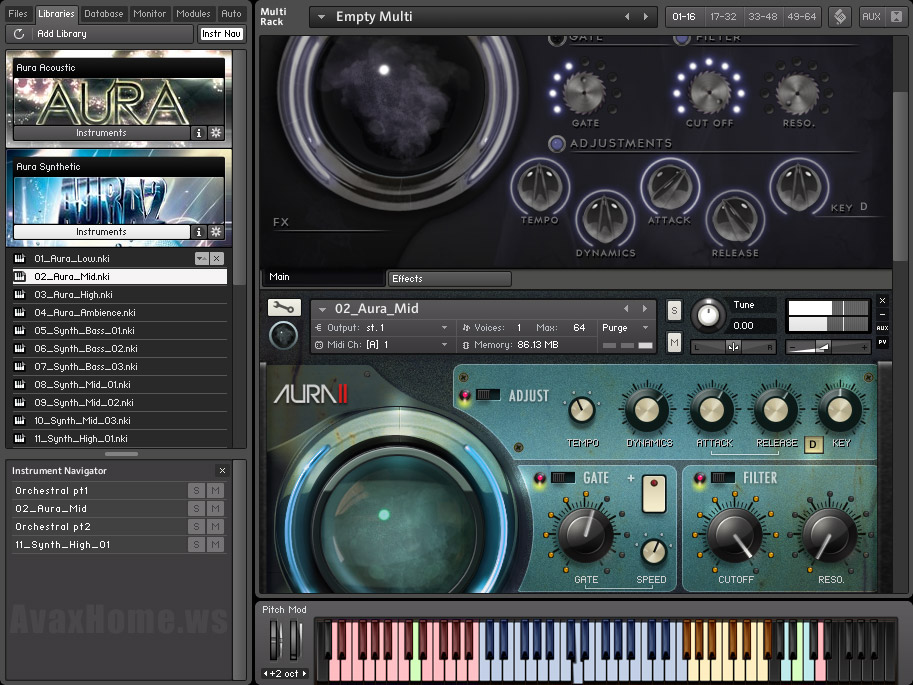Shift keyboard octave down arrow
Viewport: 913px width, 685px height.
tap(266, 673)
